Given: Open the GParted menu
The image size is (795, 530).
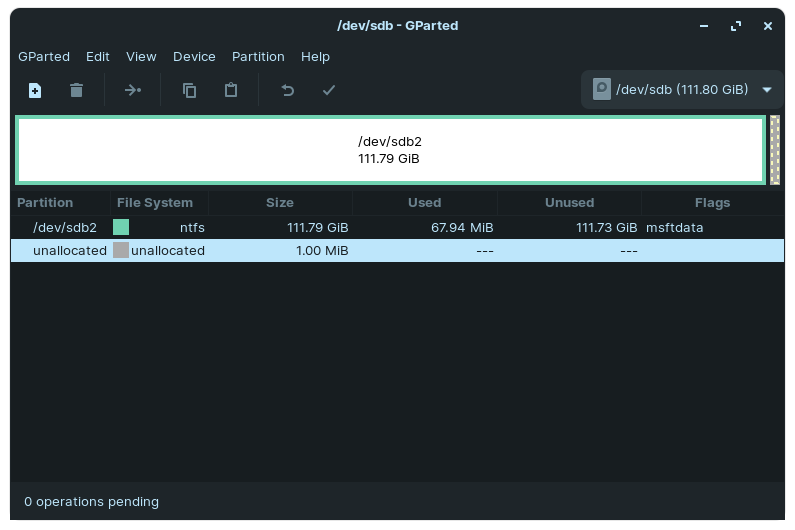Looking at the screenshot, I should pos(44,57).
